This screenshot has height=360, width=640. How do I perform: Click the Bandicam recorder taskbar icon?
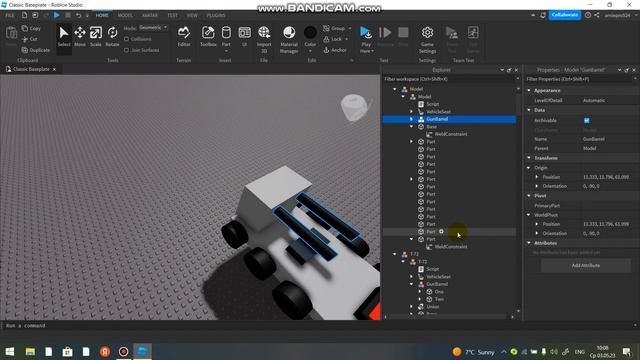coord(124,351)
